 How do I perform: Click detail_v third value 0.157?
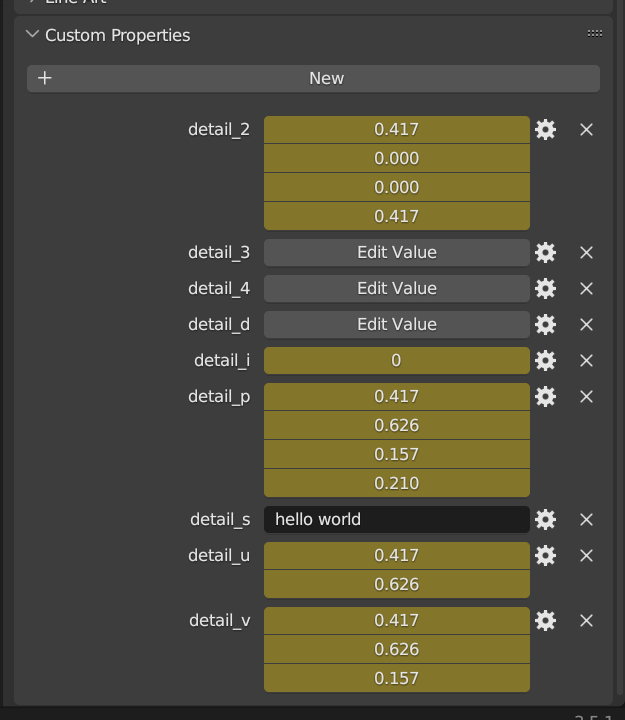point(397,678)
